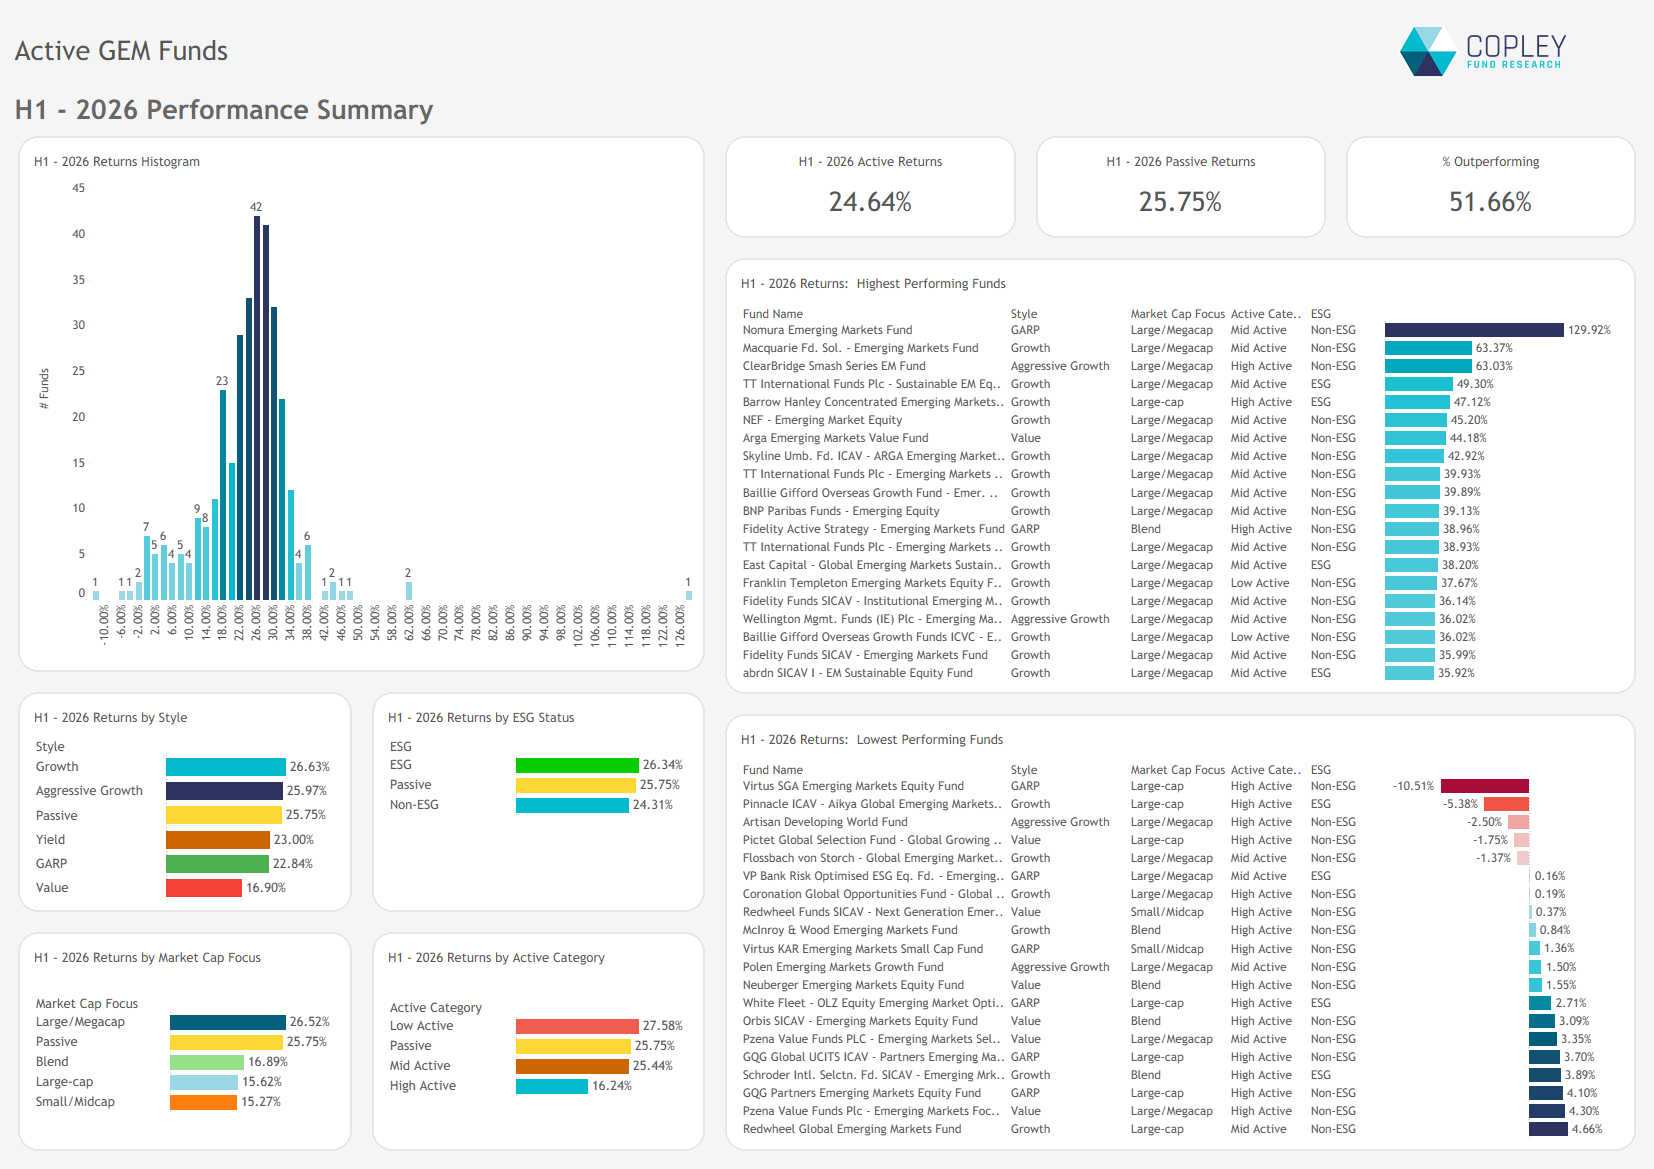
Task: Select BNP Paribas Funds - Emerging Equity
Action: coord(841,511)
